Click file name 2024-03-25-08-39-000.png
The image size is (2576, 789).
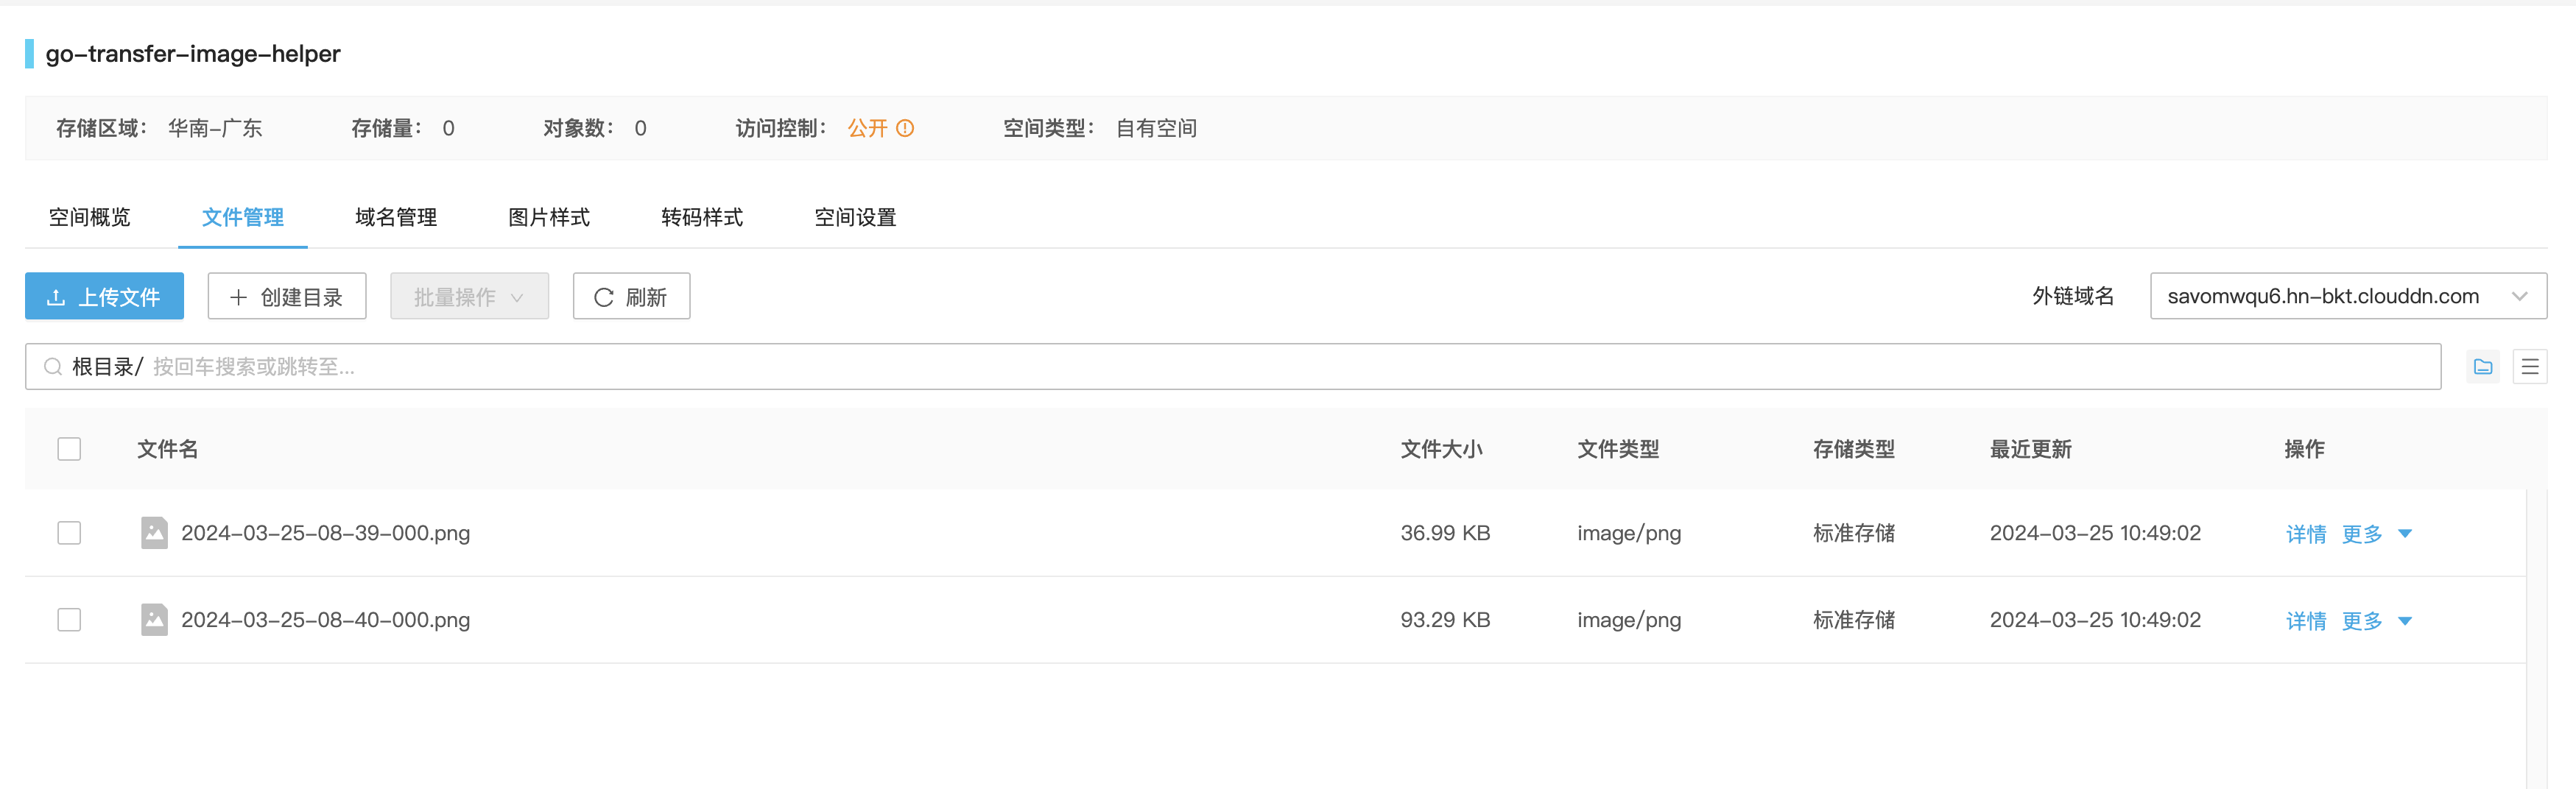click(325, 533)
